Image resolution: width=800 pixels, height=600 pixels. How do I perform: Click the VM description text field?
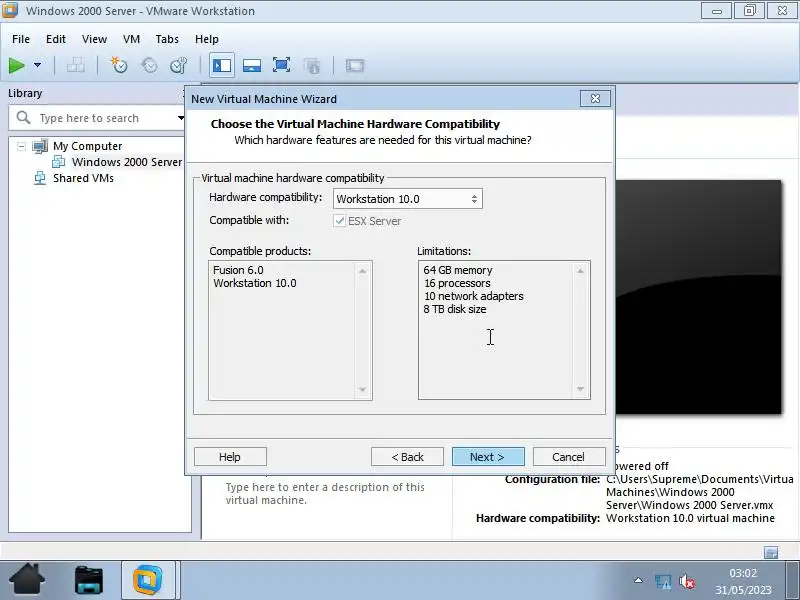325,493
